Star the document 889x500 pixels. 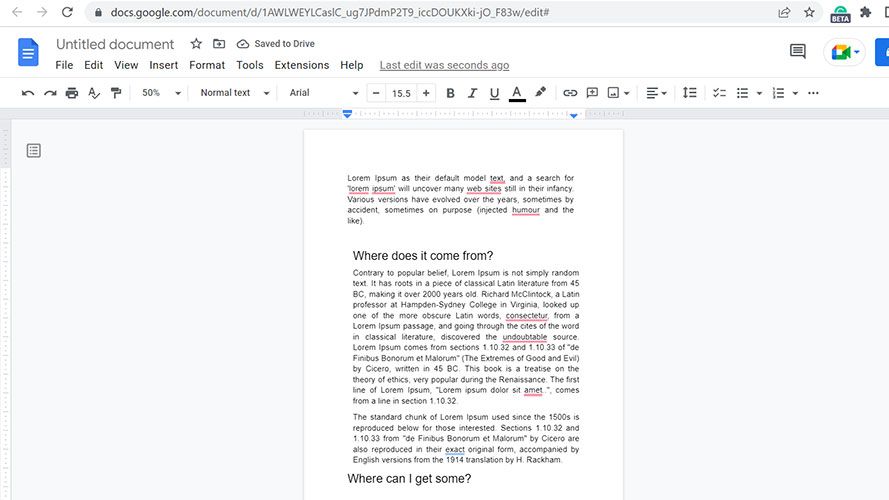click(196, 44)
